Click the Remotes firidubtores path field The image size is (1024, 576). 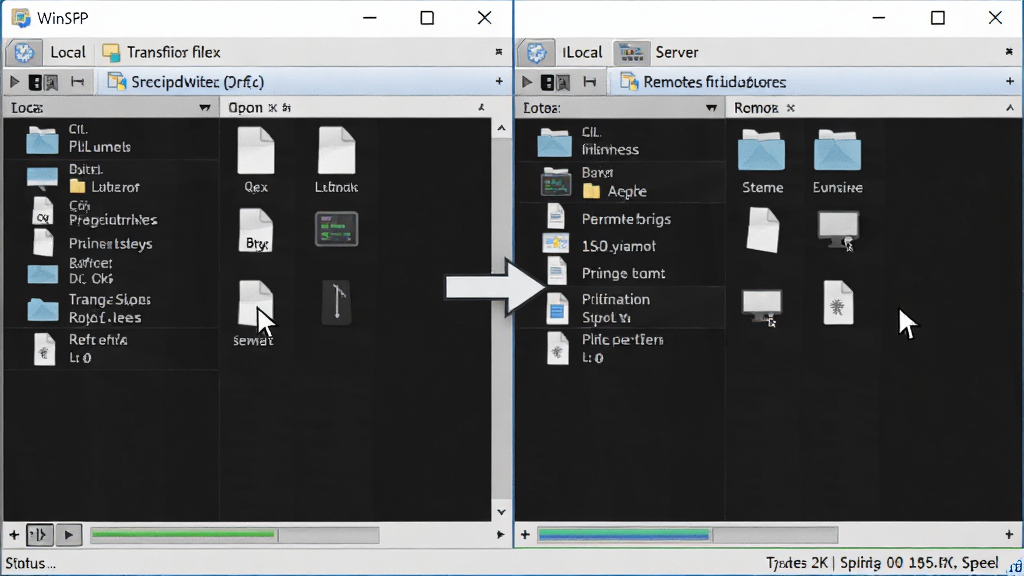point(816,82)
